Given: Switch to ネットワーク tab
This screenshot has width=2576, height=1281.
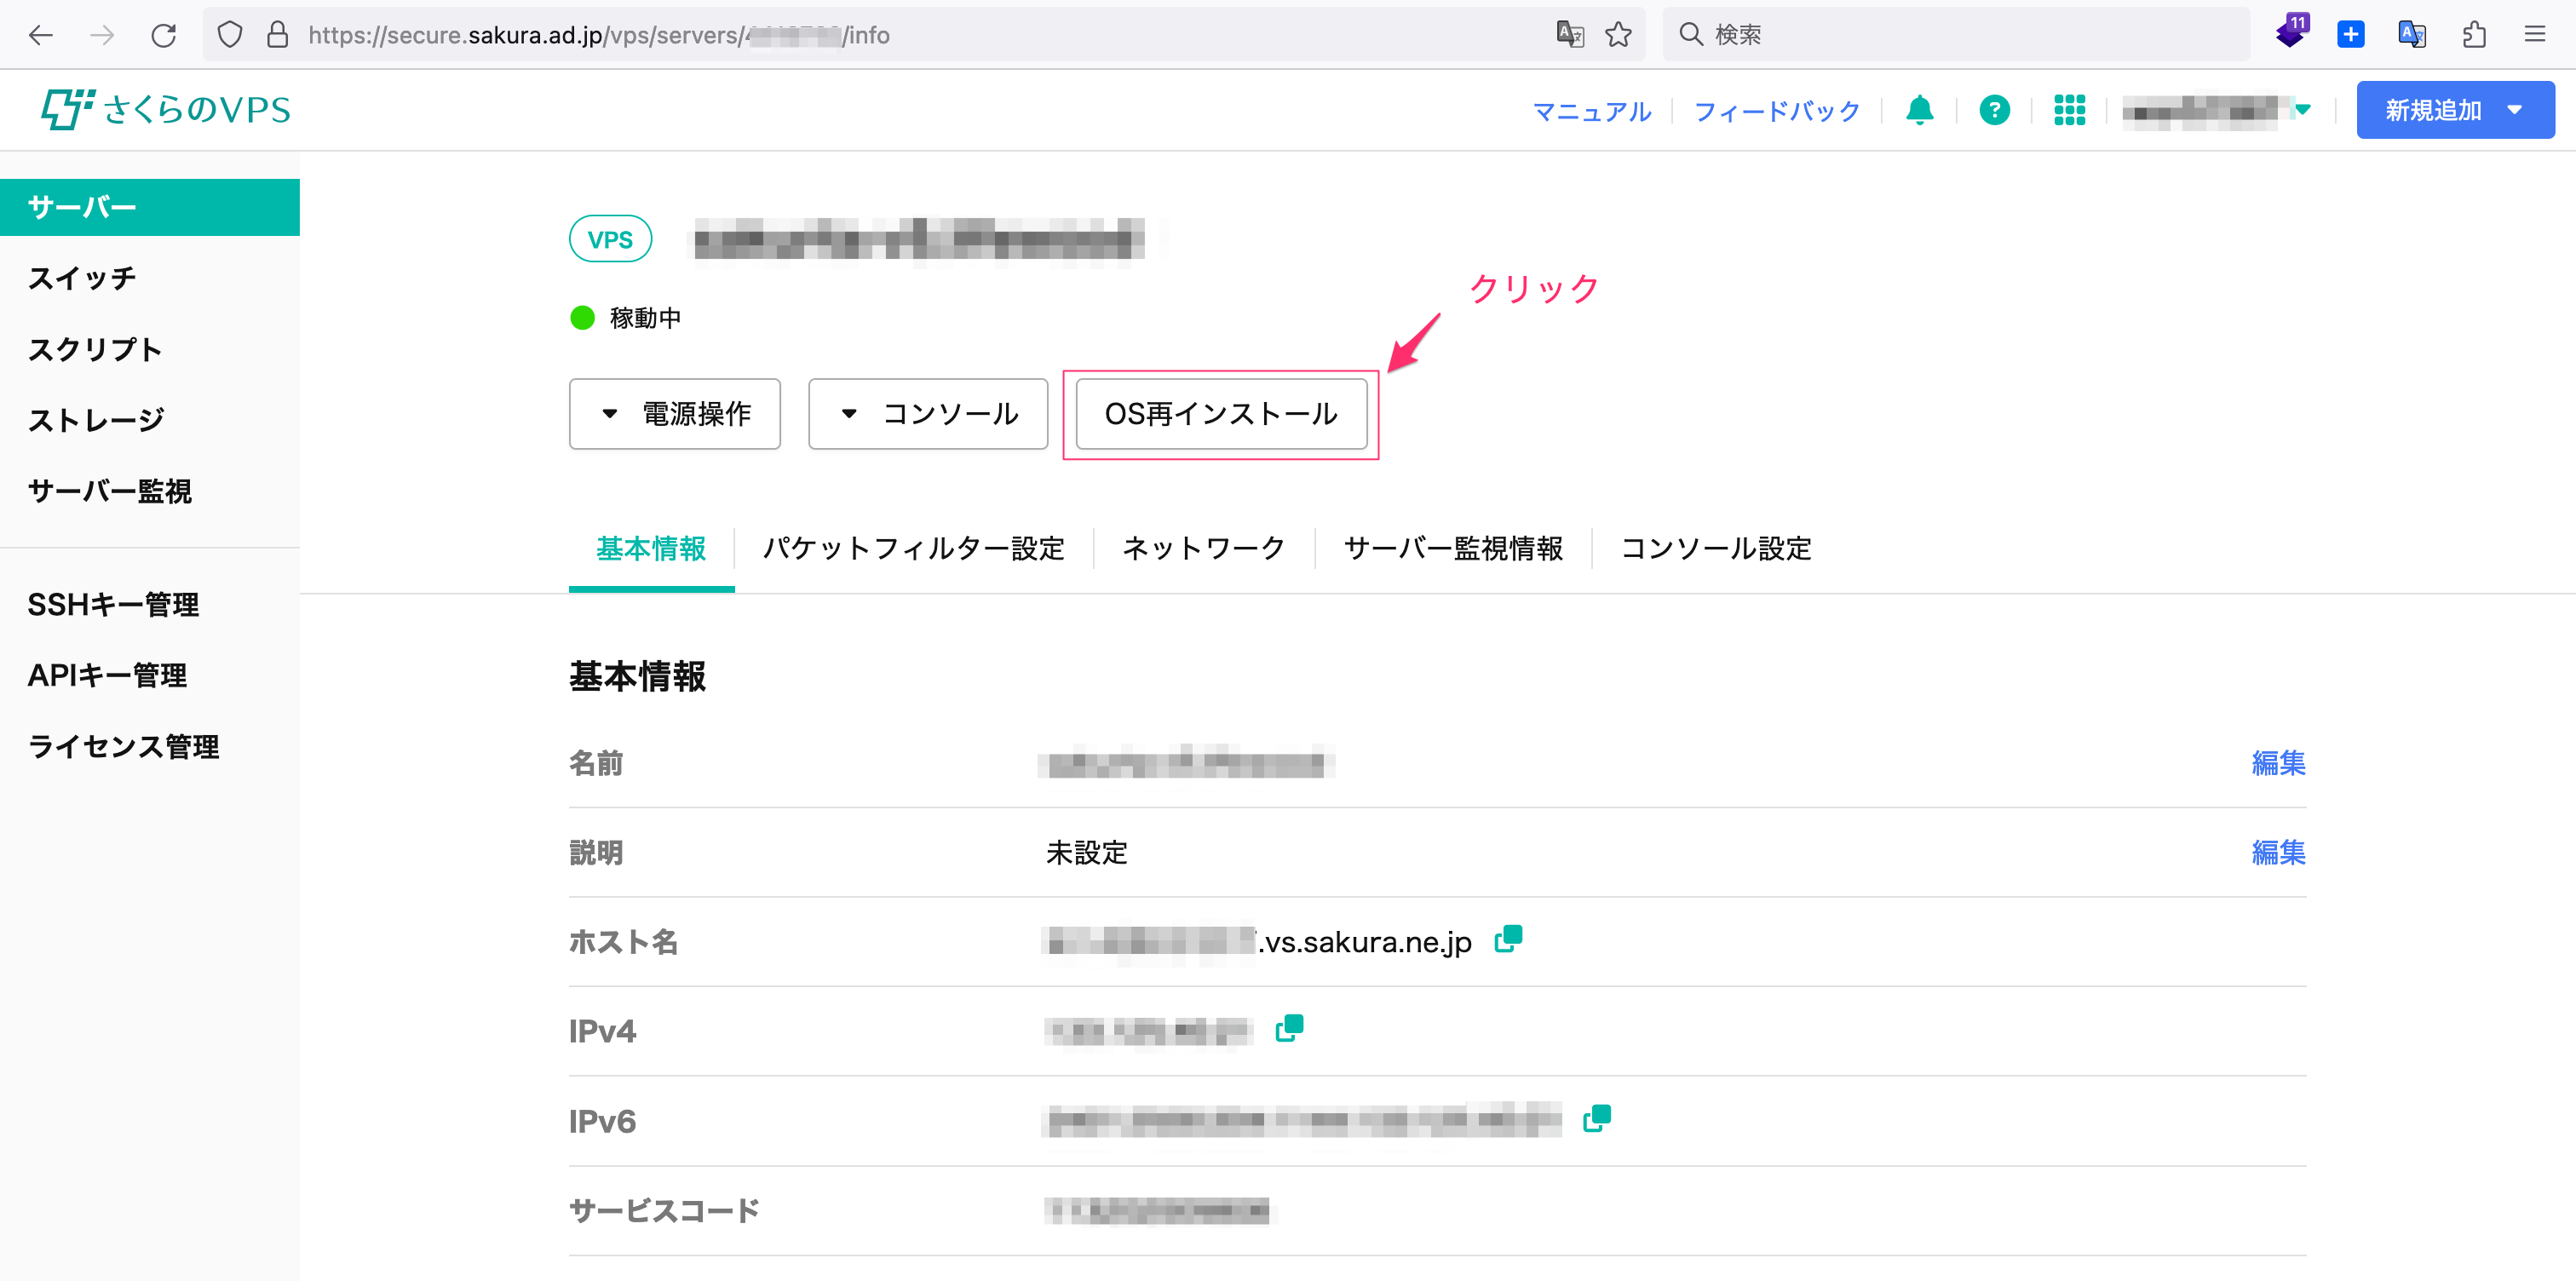Looking at the screenshot, I should (x=1203, y=548).
